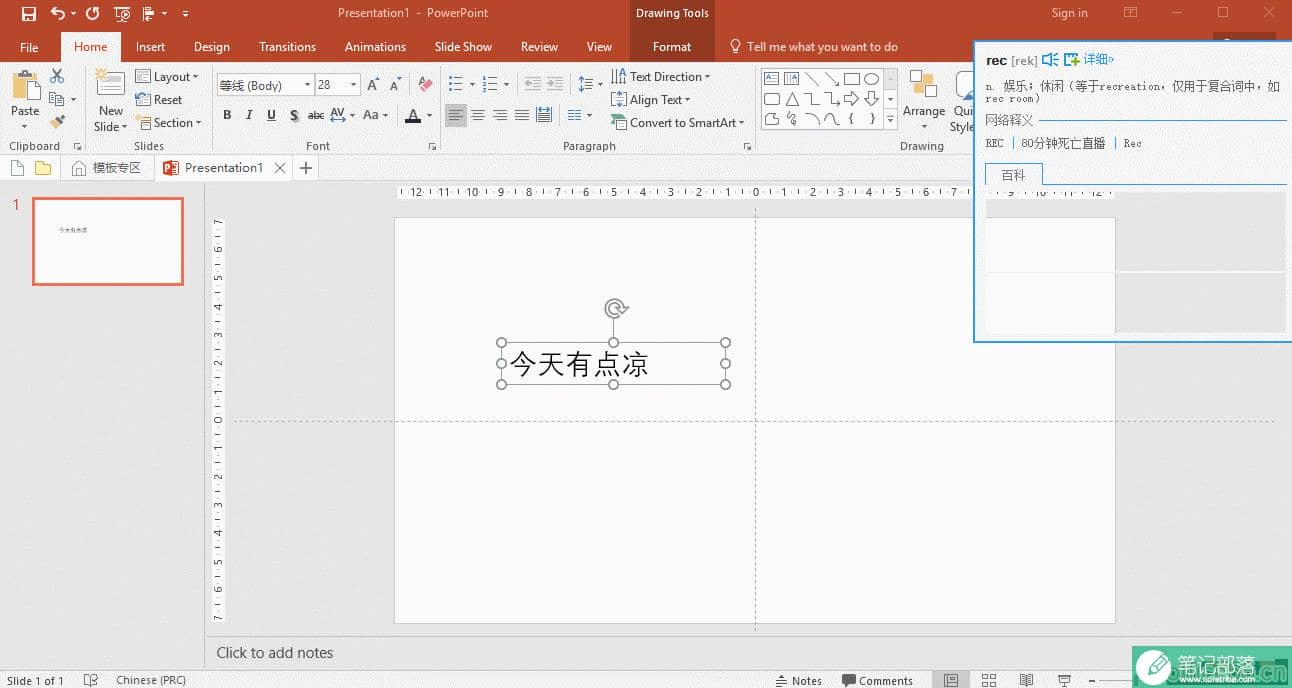Choose the right arrow shape
Viewport: 1292px width, 688px height.
pos(852,99)
